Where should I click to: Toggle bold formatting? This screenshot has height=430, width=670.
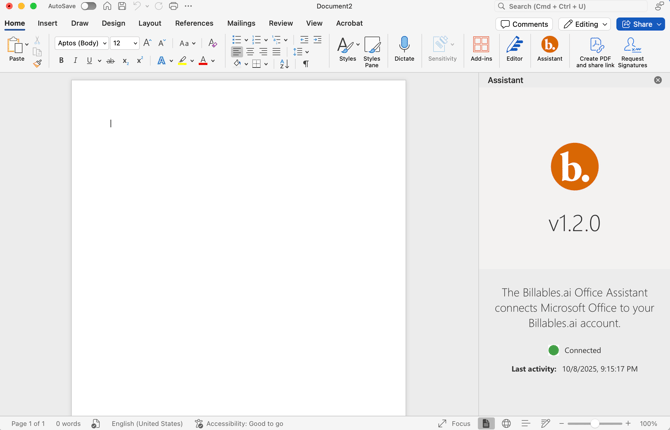61,61
